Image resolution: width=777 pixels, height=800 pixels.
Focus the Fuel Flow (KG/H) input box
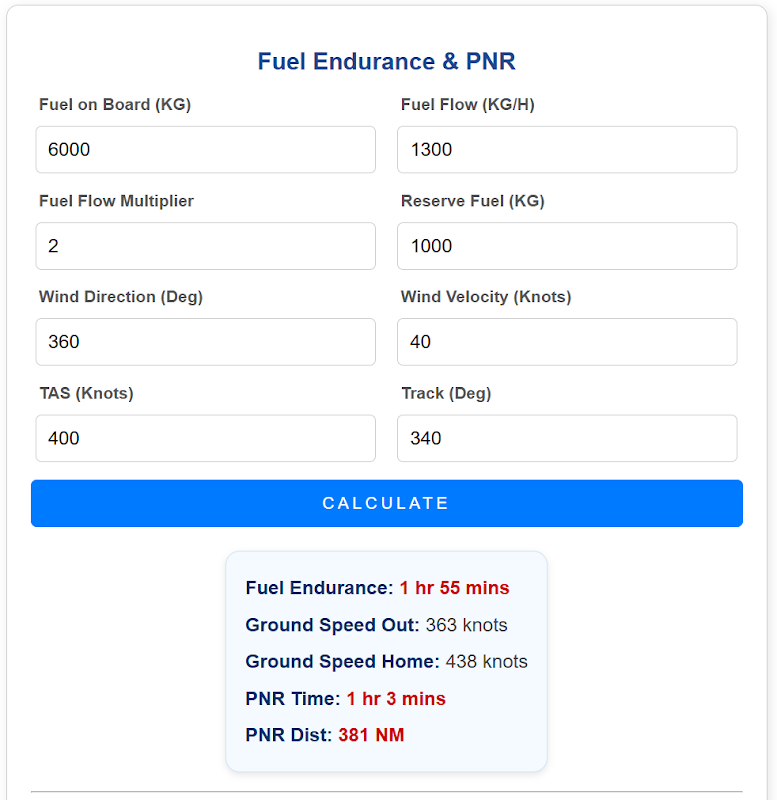click(x=567, y=150)
